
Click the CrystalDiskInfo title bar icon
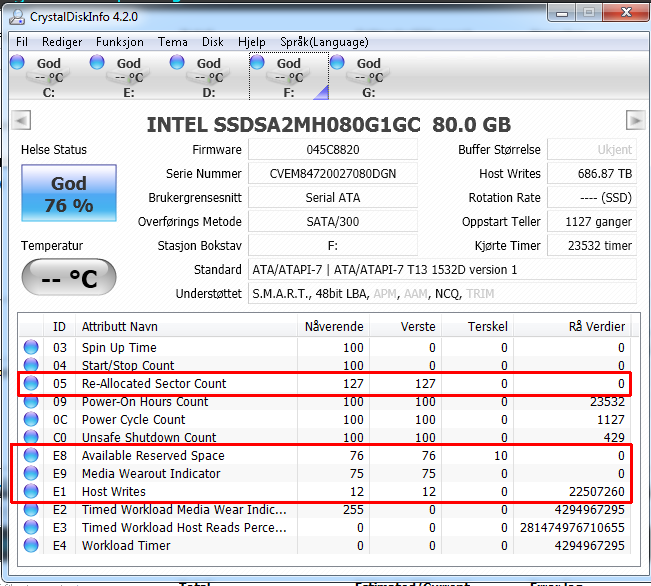(17, 17)
